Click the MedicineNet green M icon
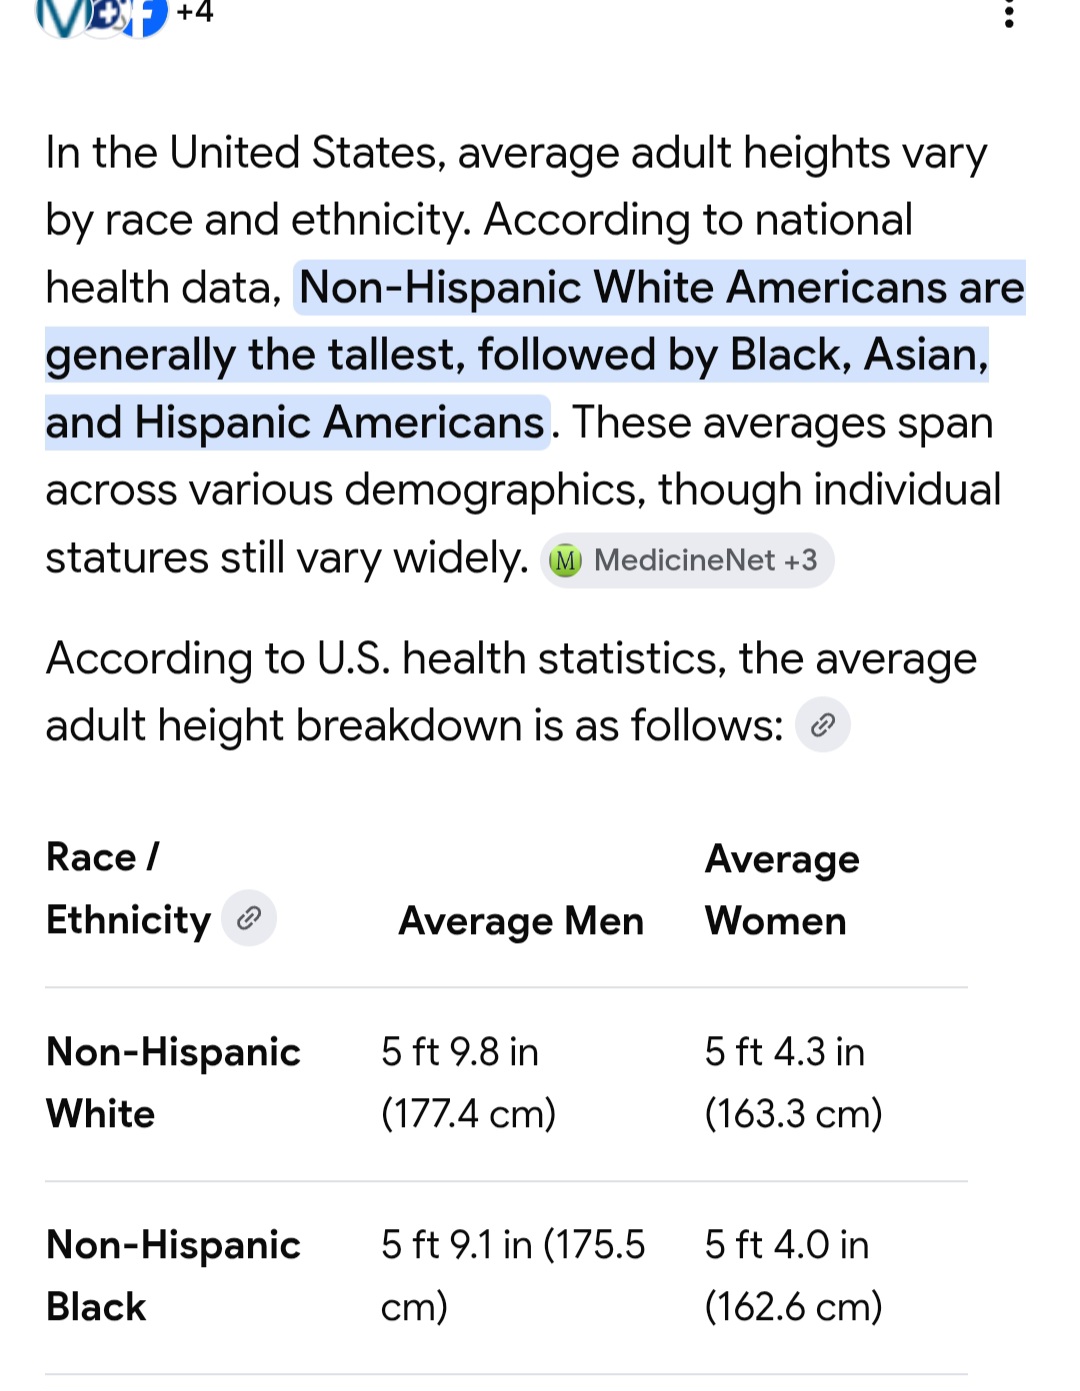 [566, 561]
